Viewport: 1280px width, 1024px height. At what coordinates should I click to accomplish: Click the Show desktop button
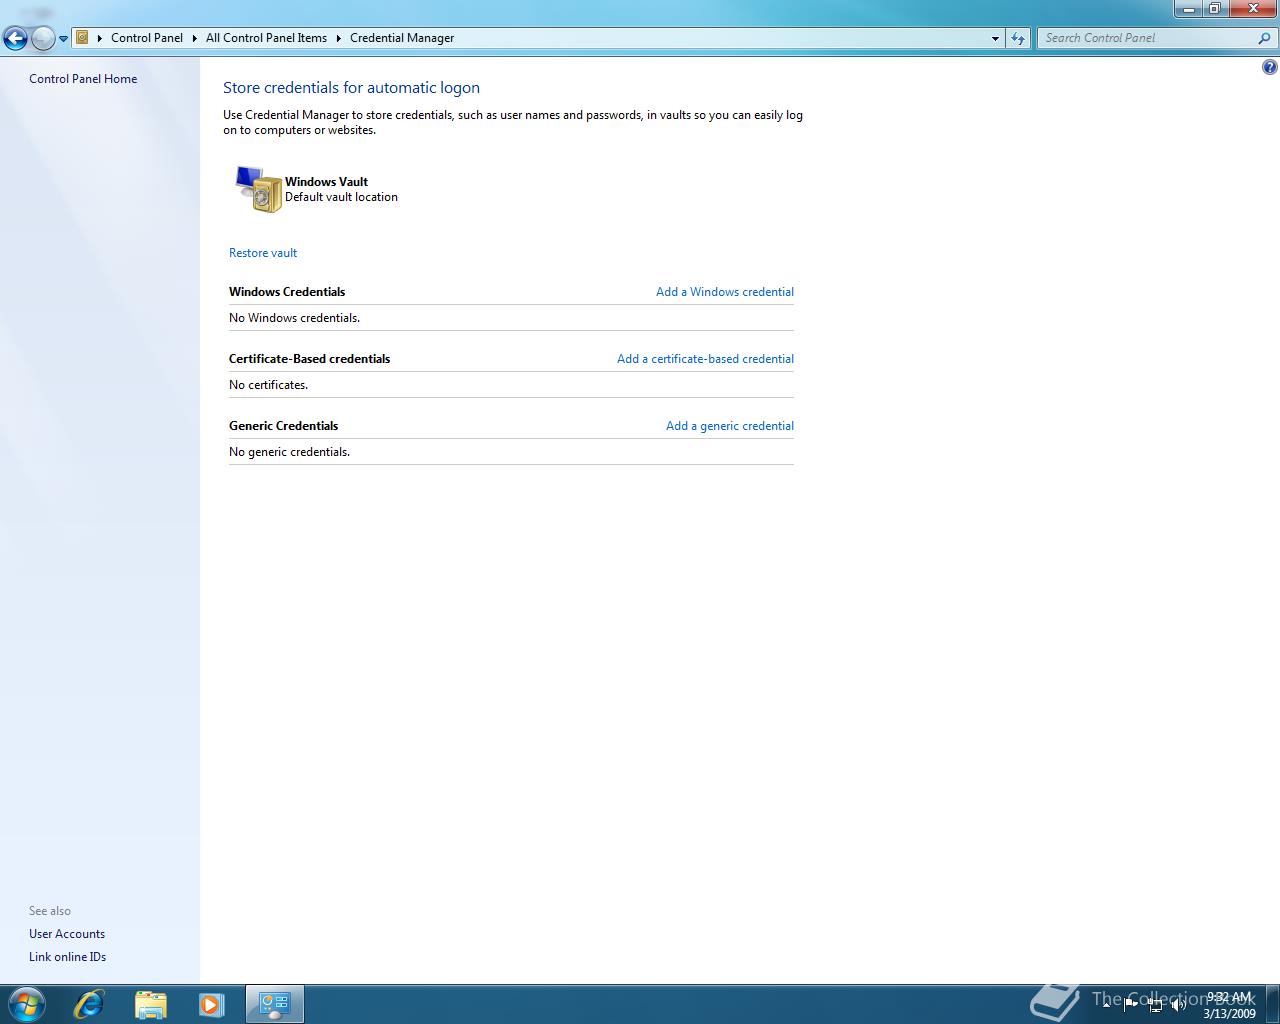tap(1272, 1004)
